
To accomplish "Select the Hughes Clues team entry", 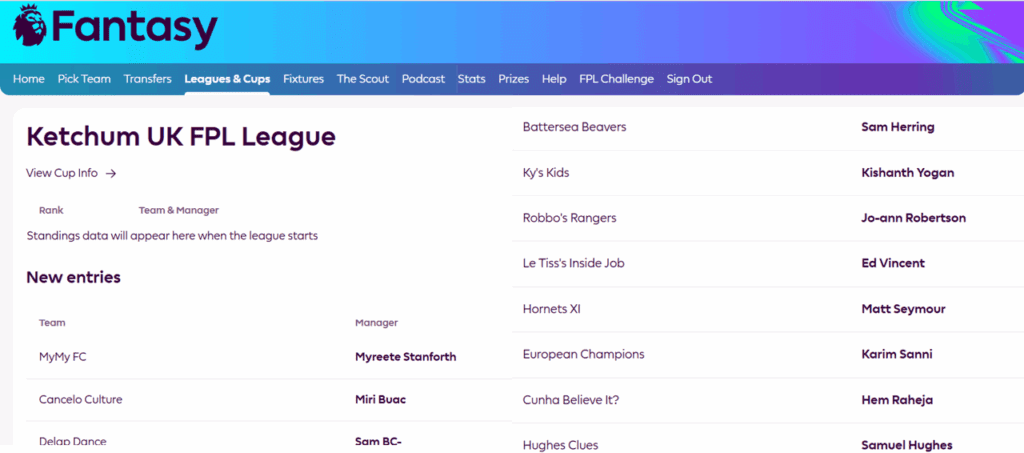I will (x=560, y=445).
